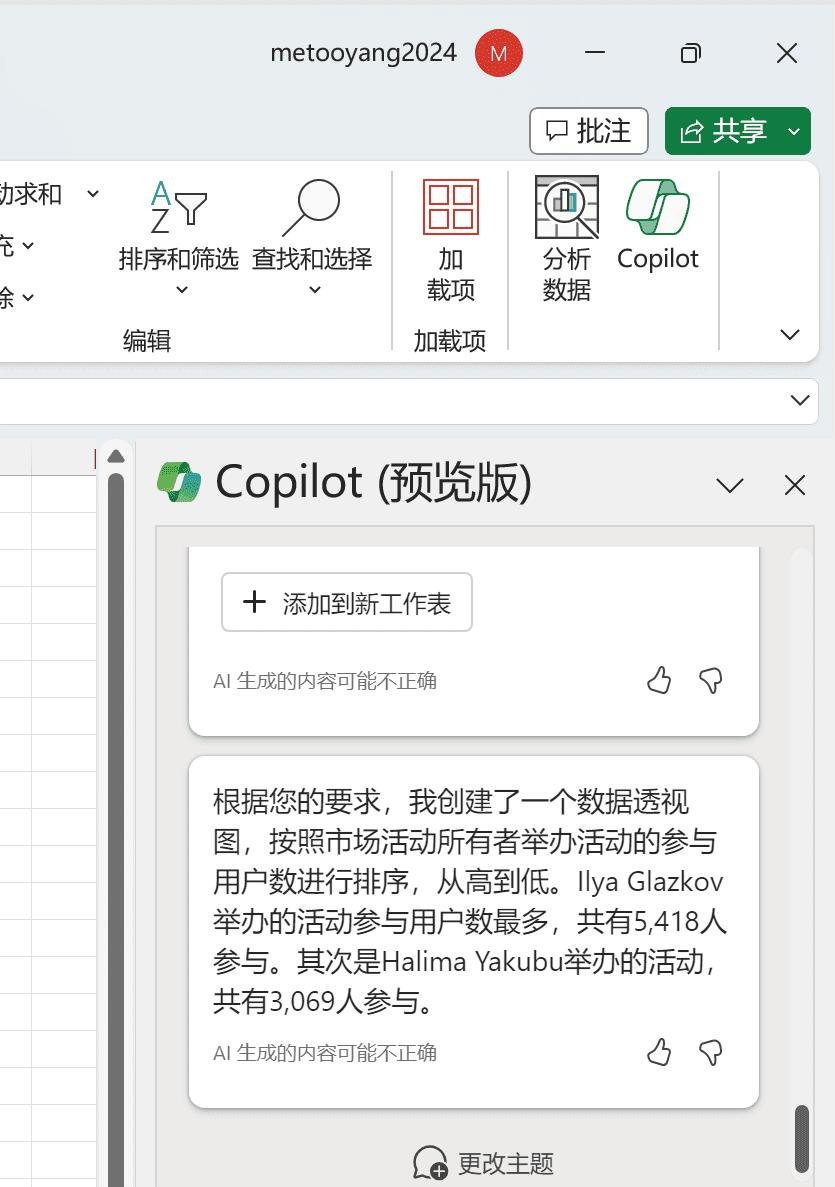Click the Ilya Glazkov response text

pyautogui.click(x=469, y=901)
